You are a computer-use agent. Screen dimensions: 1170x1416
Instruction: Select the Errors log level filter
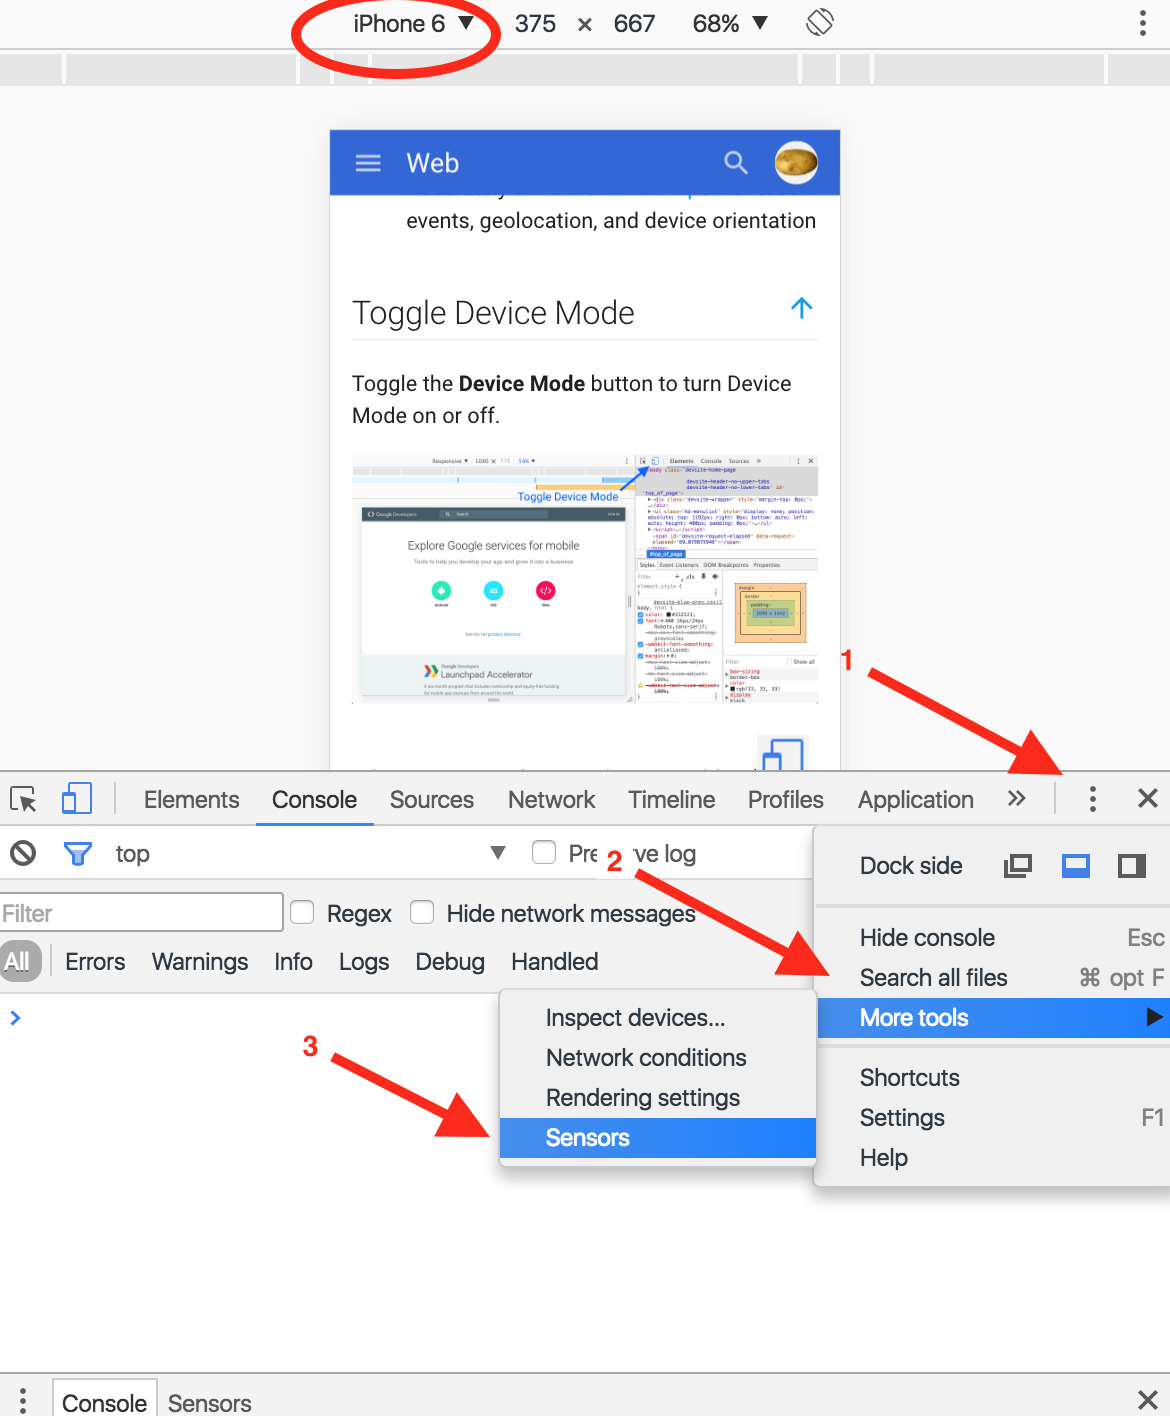(x=95, y=962)
